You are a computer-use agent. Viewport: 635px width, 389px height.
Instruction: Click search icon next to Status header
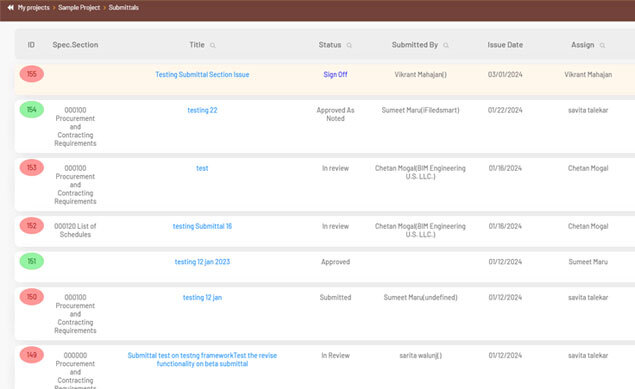[x=349, y=45]
